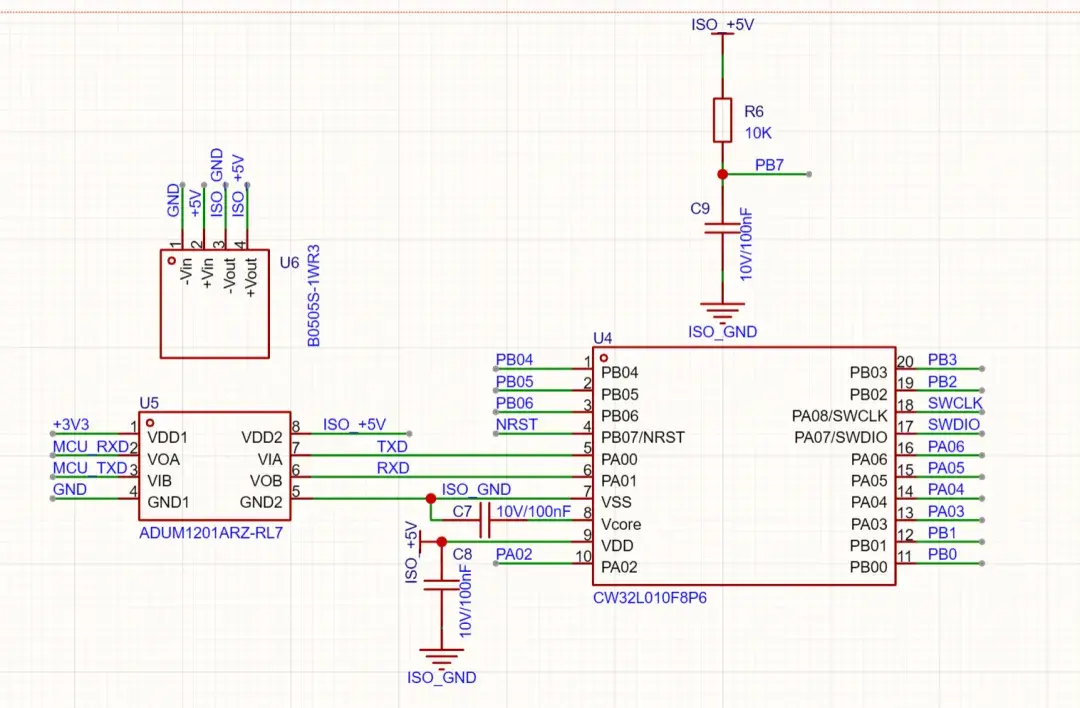Click the VIB pin name inside U5

point(159,481)
